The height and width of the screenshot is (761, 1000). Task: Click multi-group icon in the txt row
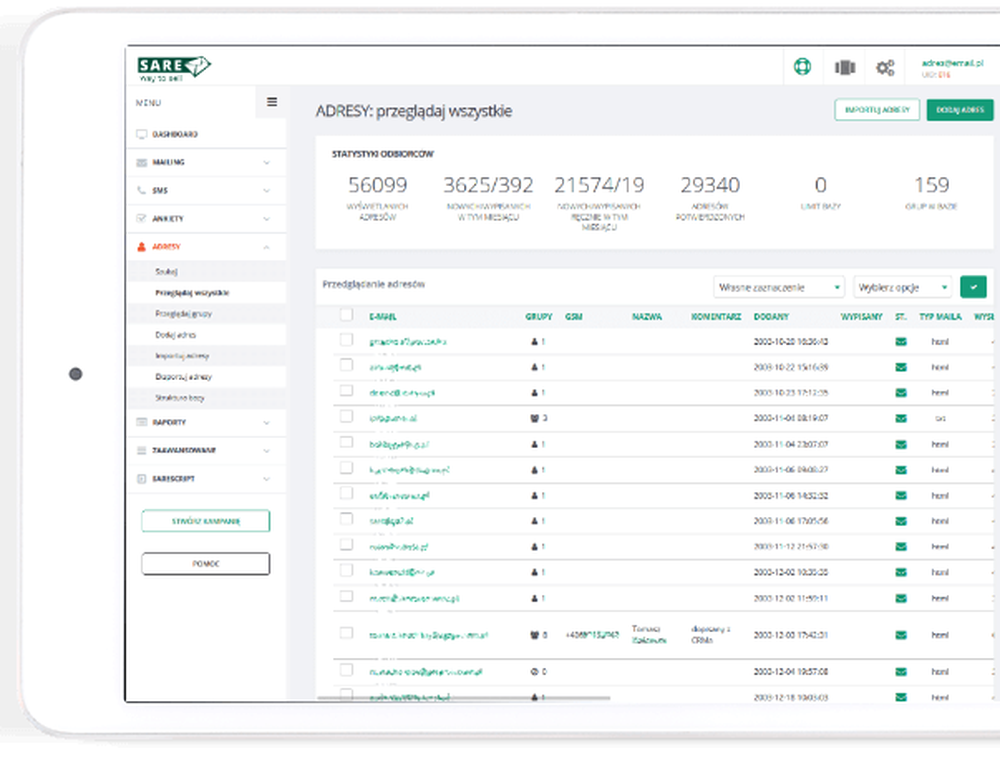[534, 418]
